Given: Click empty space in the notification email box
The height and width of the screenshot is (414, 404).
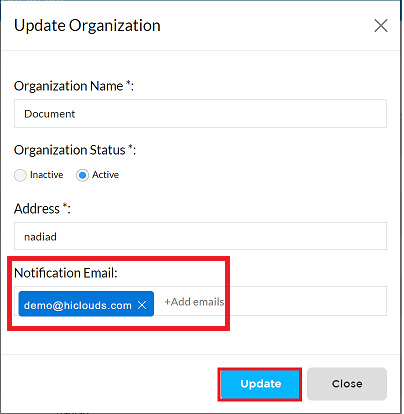Looking at the screenshot, I should (307, 301).
